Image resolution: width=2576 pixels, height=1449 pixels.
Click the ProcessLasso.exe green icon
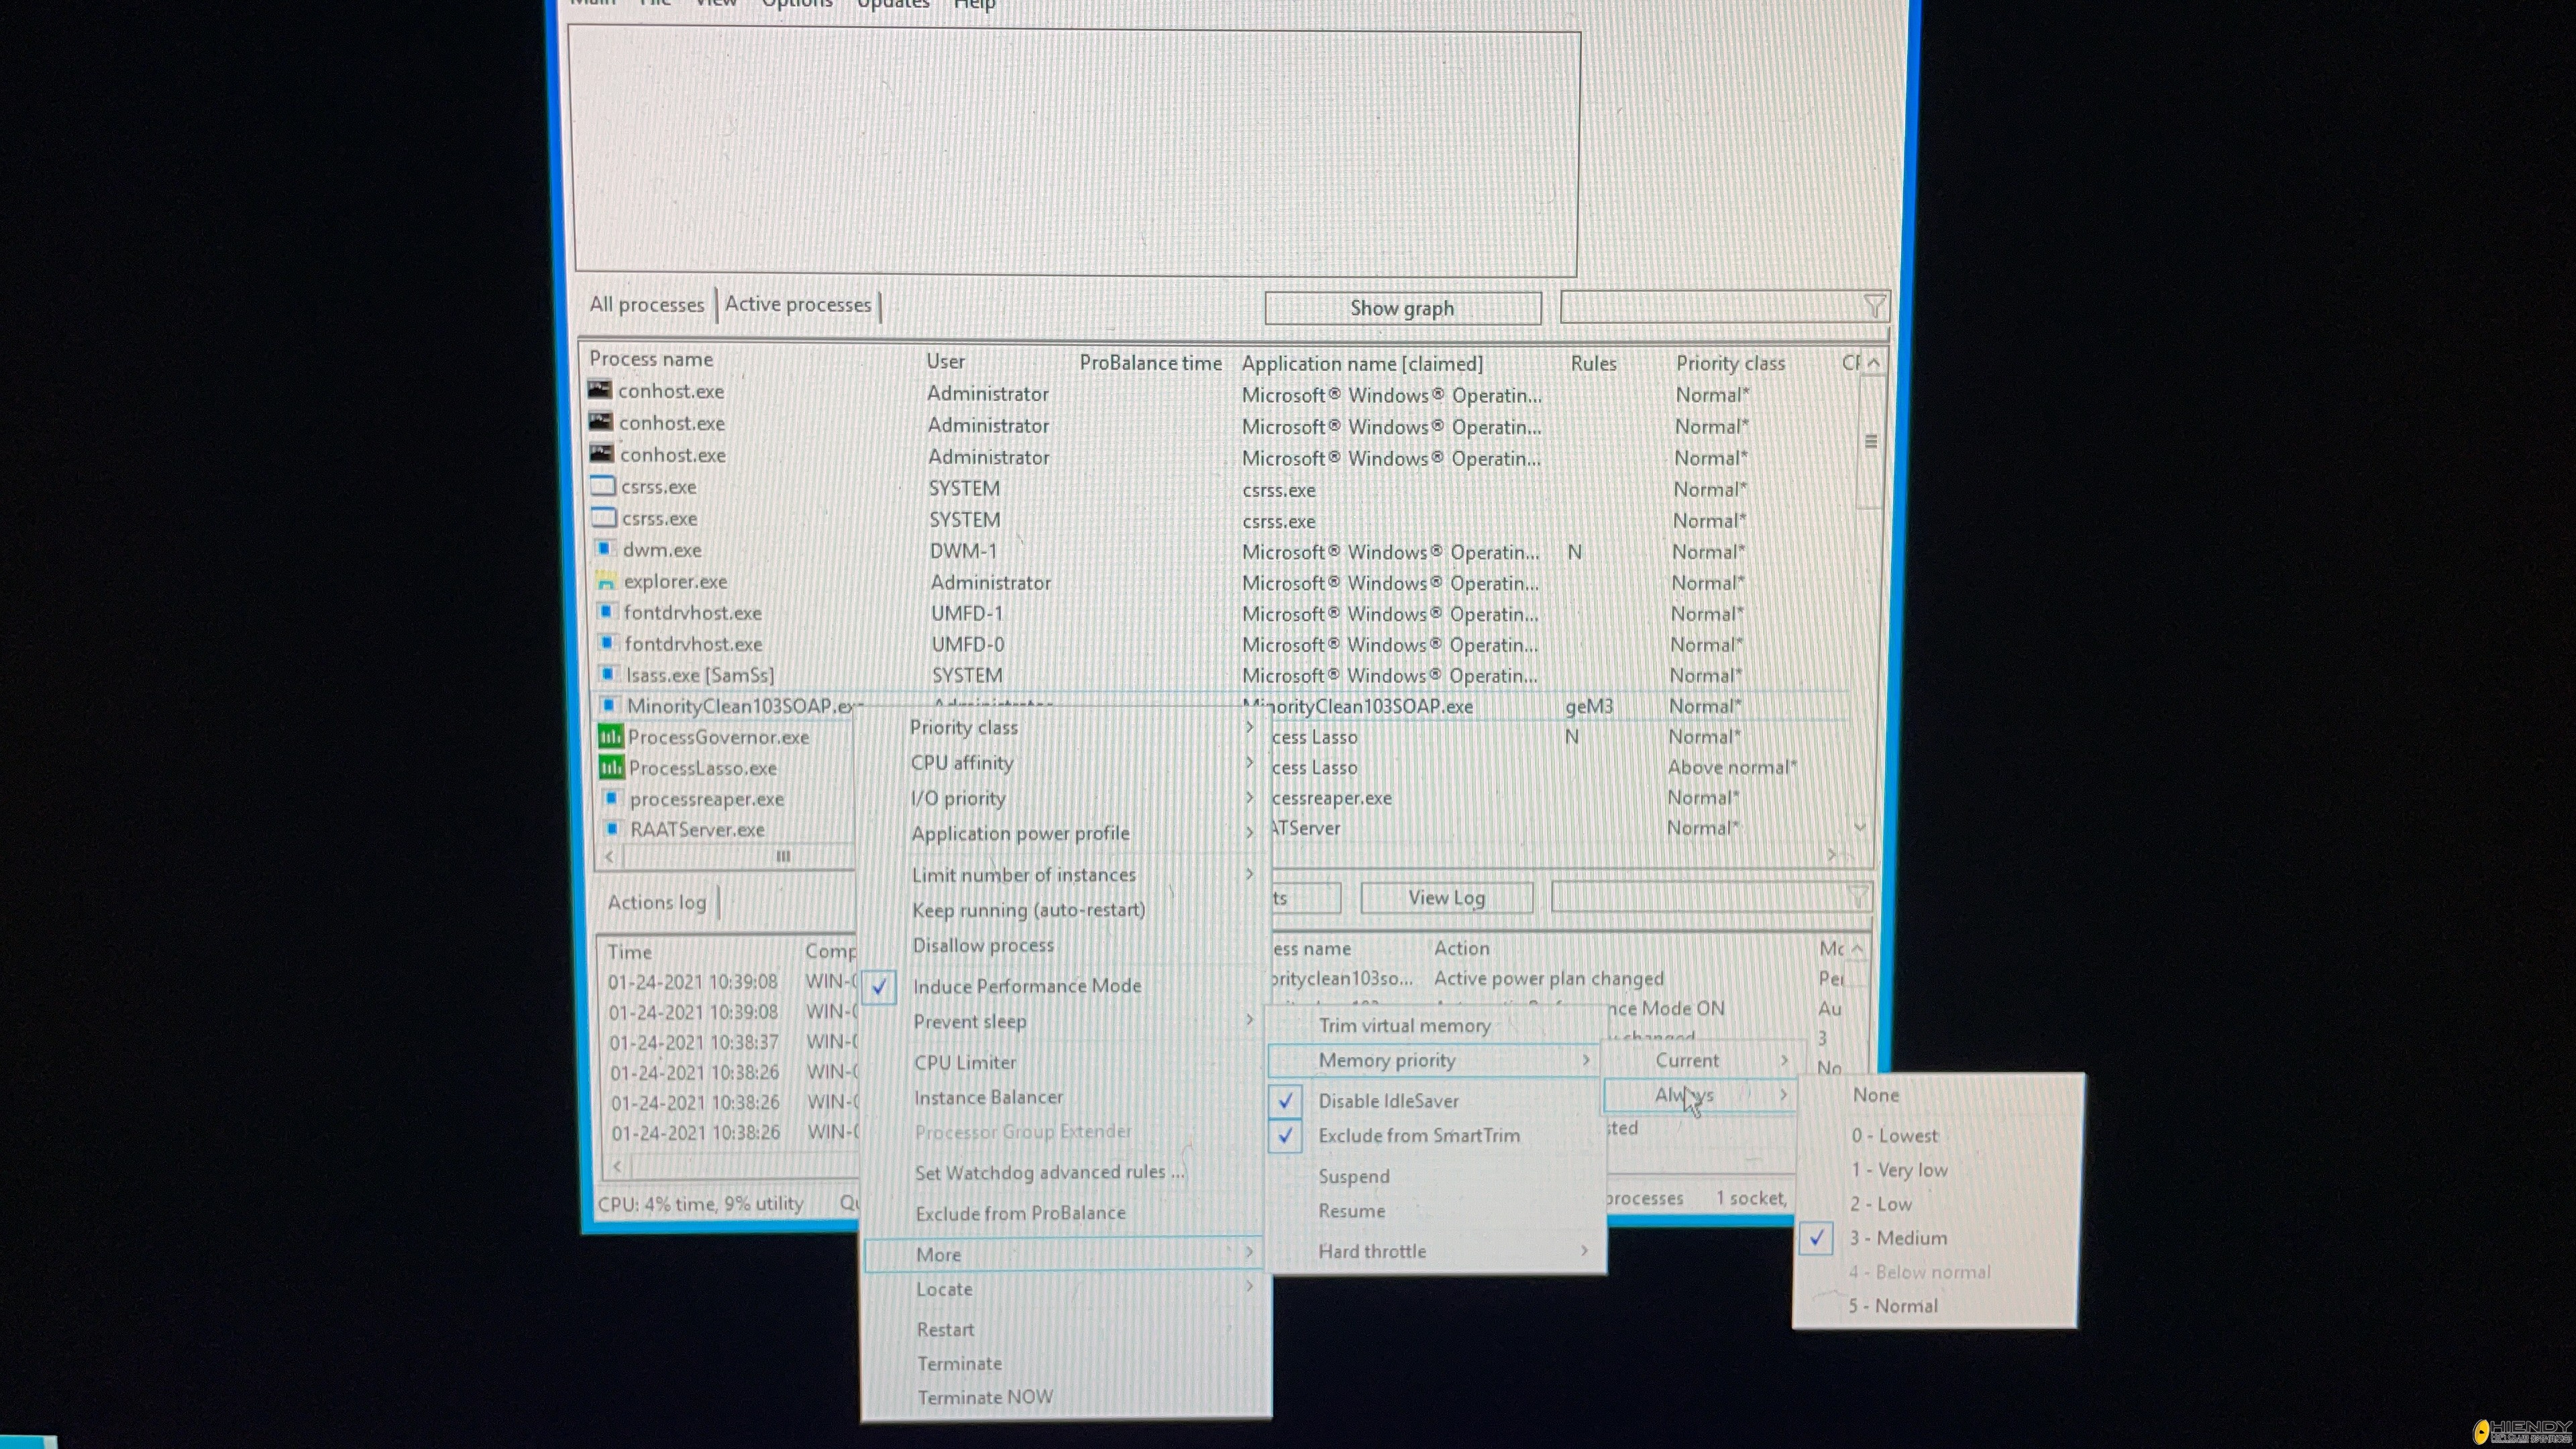tap(611, 768)
